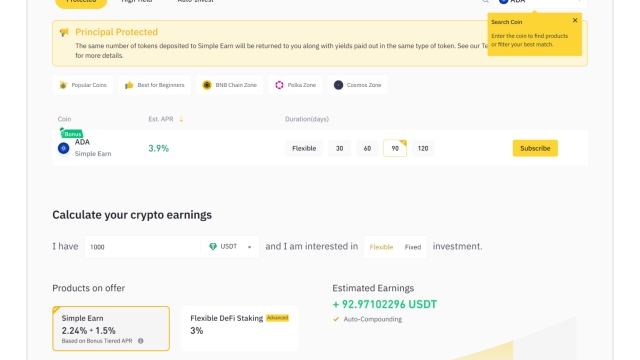Image resolution: width=640 pixels, height=360 pixels.
Task: Select the Best for Beginners filter
Action: click(x=155, y=85)
